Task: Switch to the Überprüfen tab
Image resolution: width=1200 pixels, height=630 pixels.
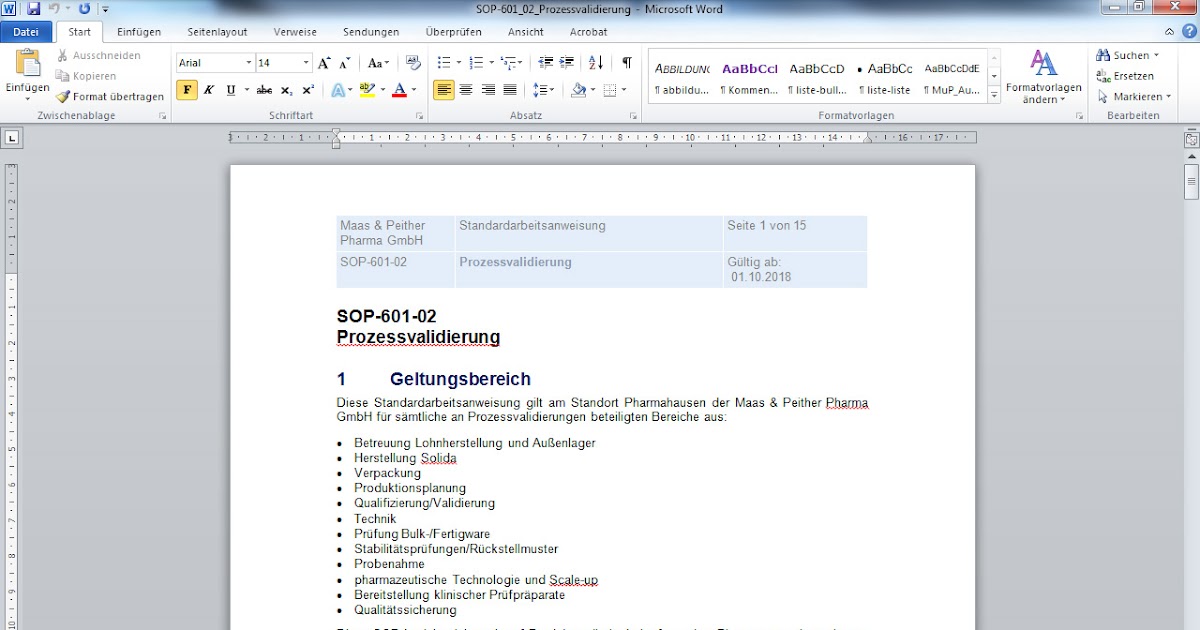Action: (453, 32)
